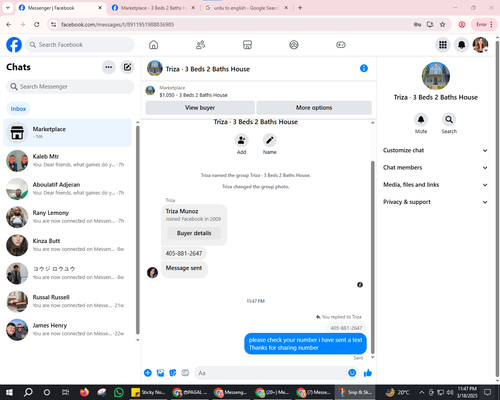Open WhatsApp from the taskbar

(x=119, y=392)
